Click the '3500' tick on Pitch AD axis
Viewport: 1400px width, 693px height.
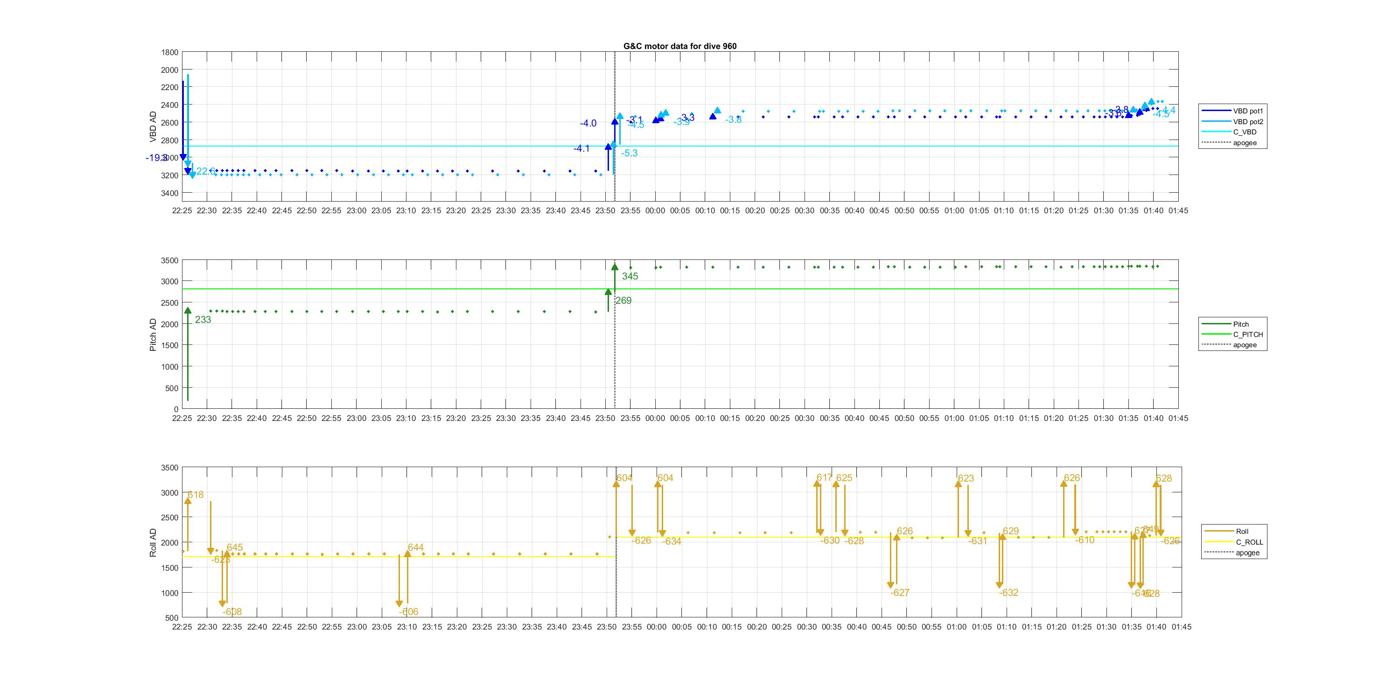169,260
